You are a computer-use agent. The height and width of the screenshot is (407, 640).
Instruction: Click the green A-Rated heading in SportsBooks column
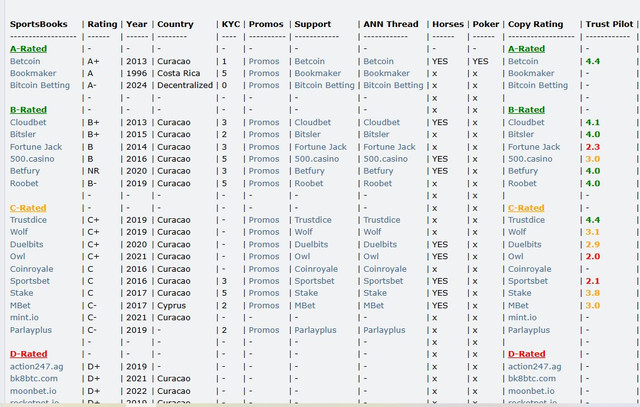coord(28,49)
